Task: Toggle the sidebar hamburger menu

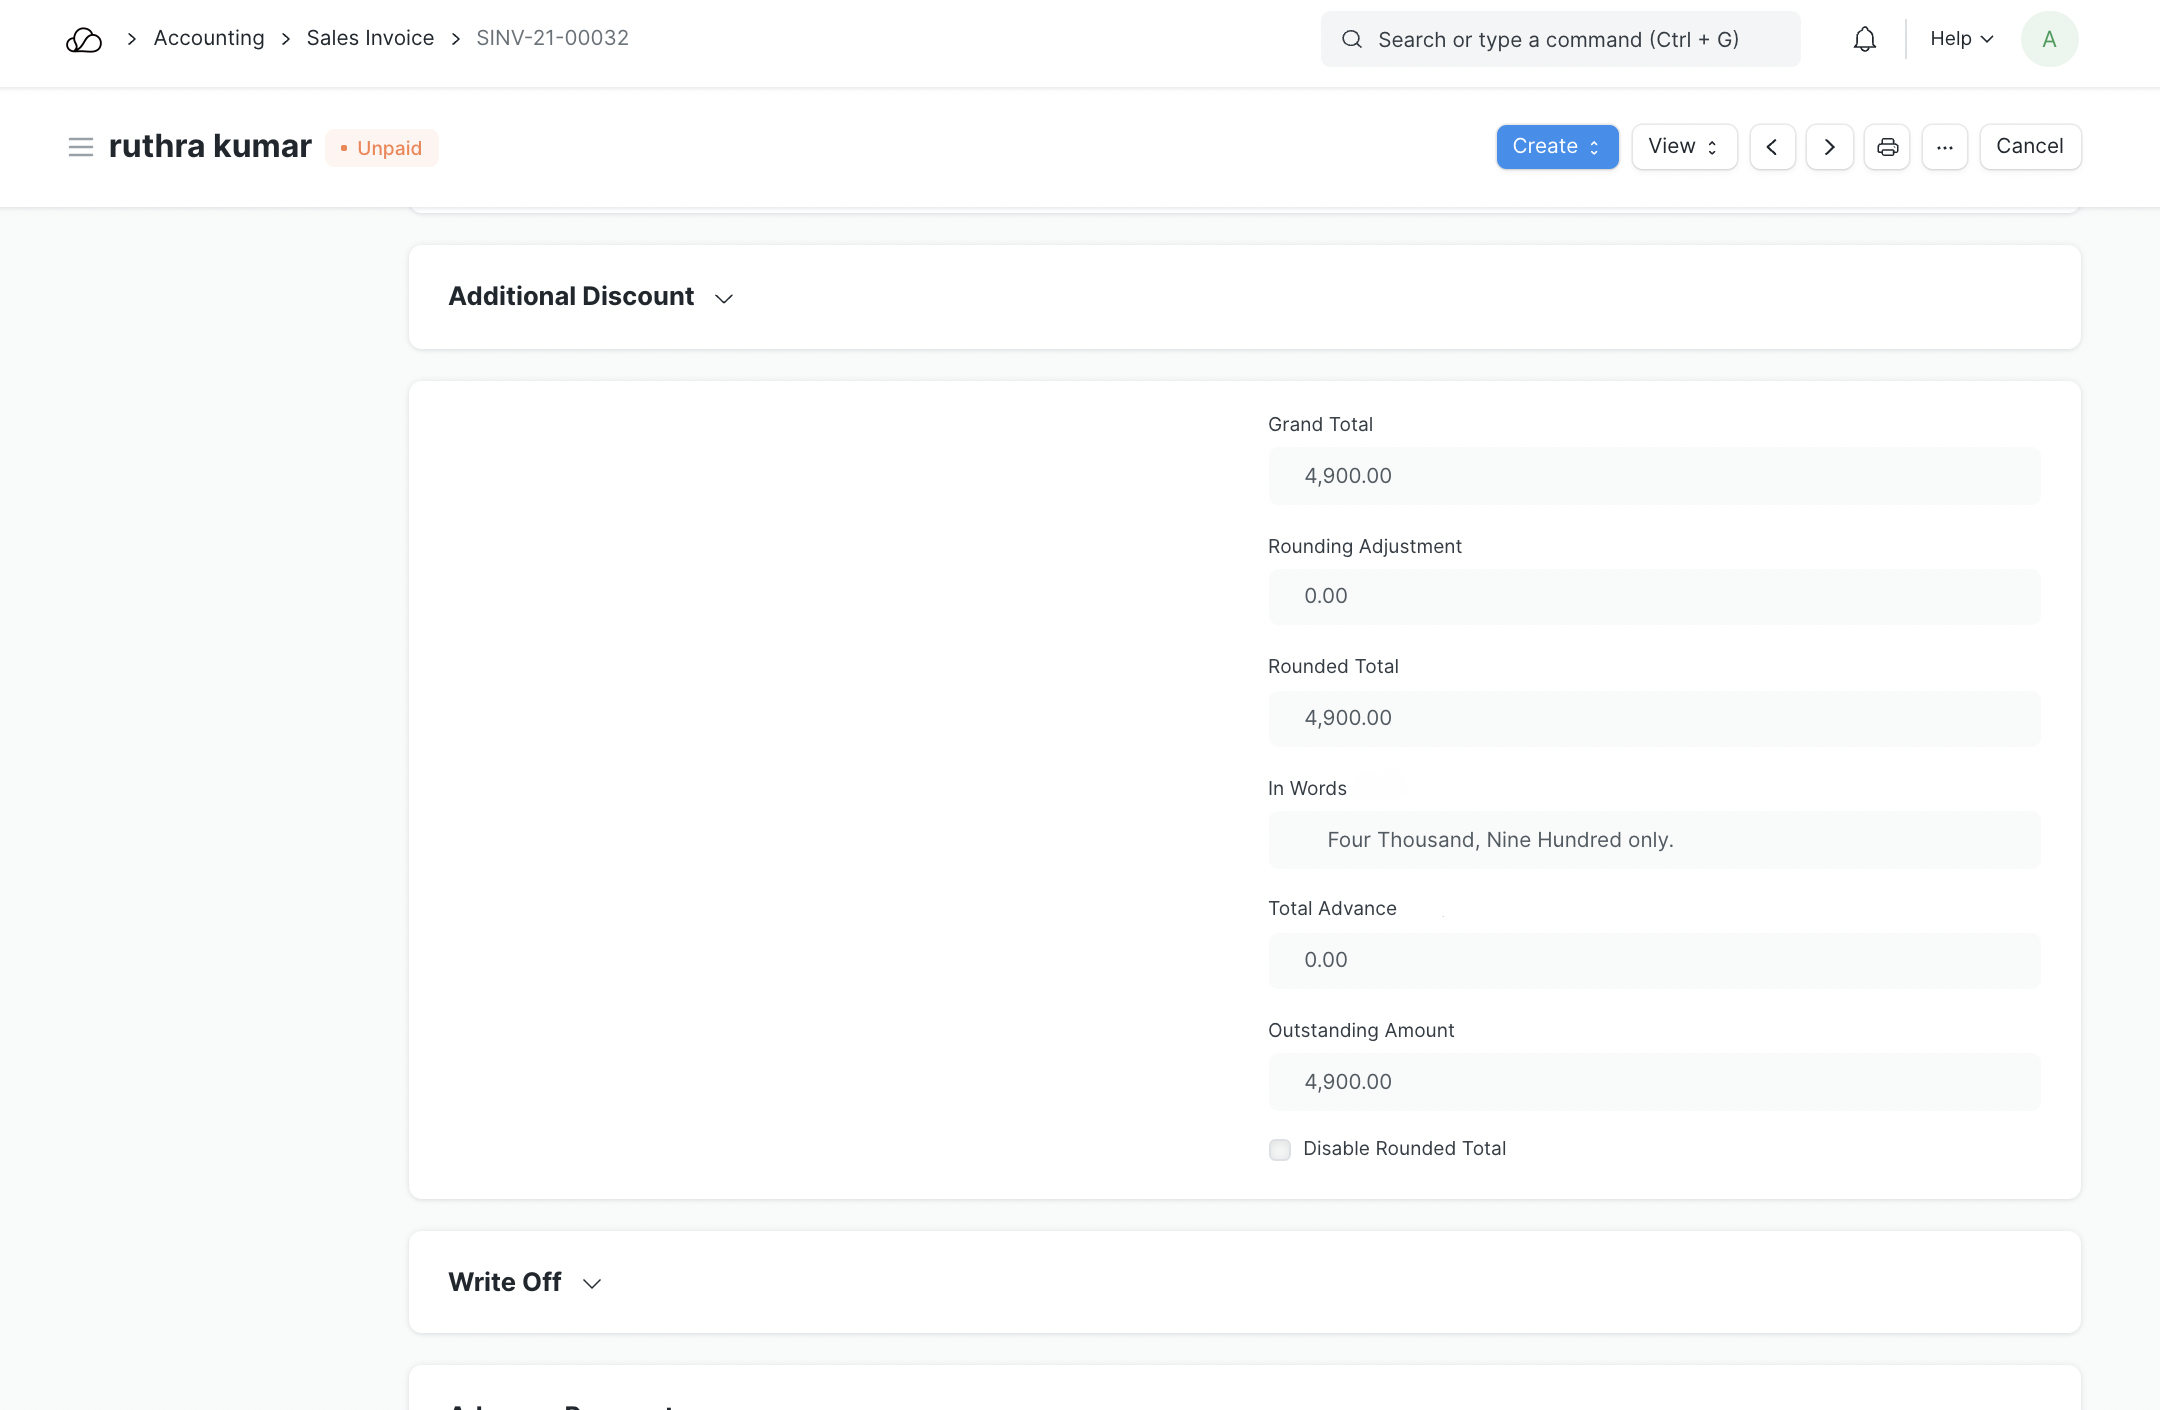Action: click(80, 147)
